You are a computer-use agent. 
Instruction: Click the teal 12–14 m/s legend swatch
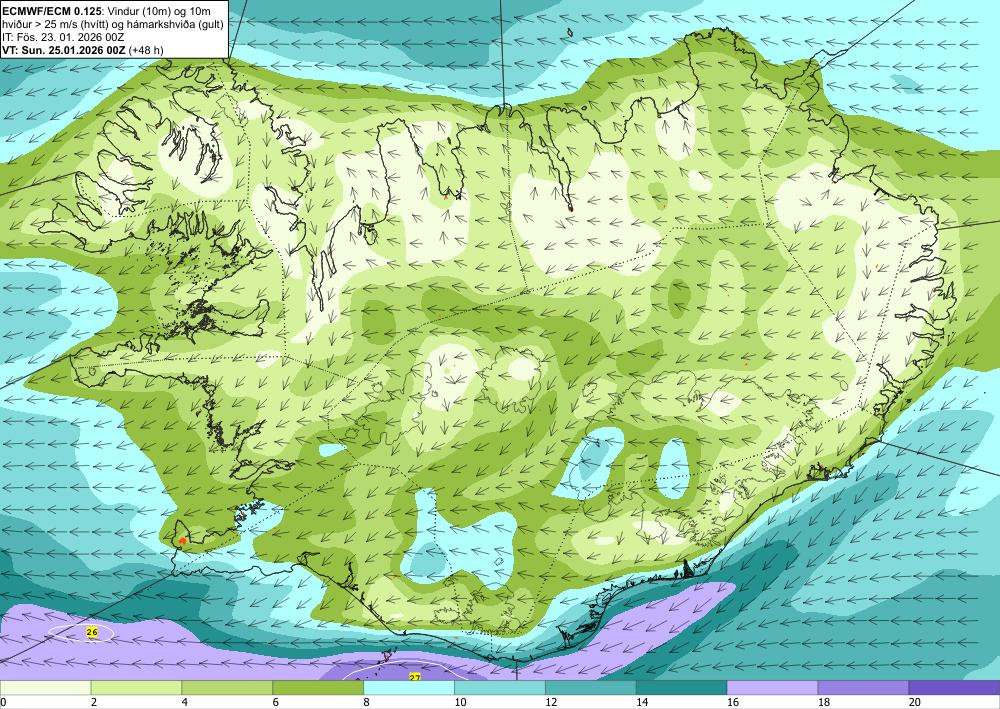pos(591,688)
